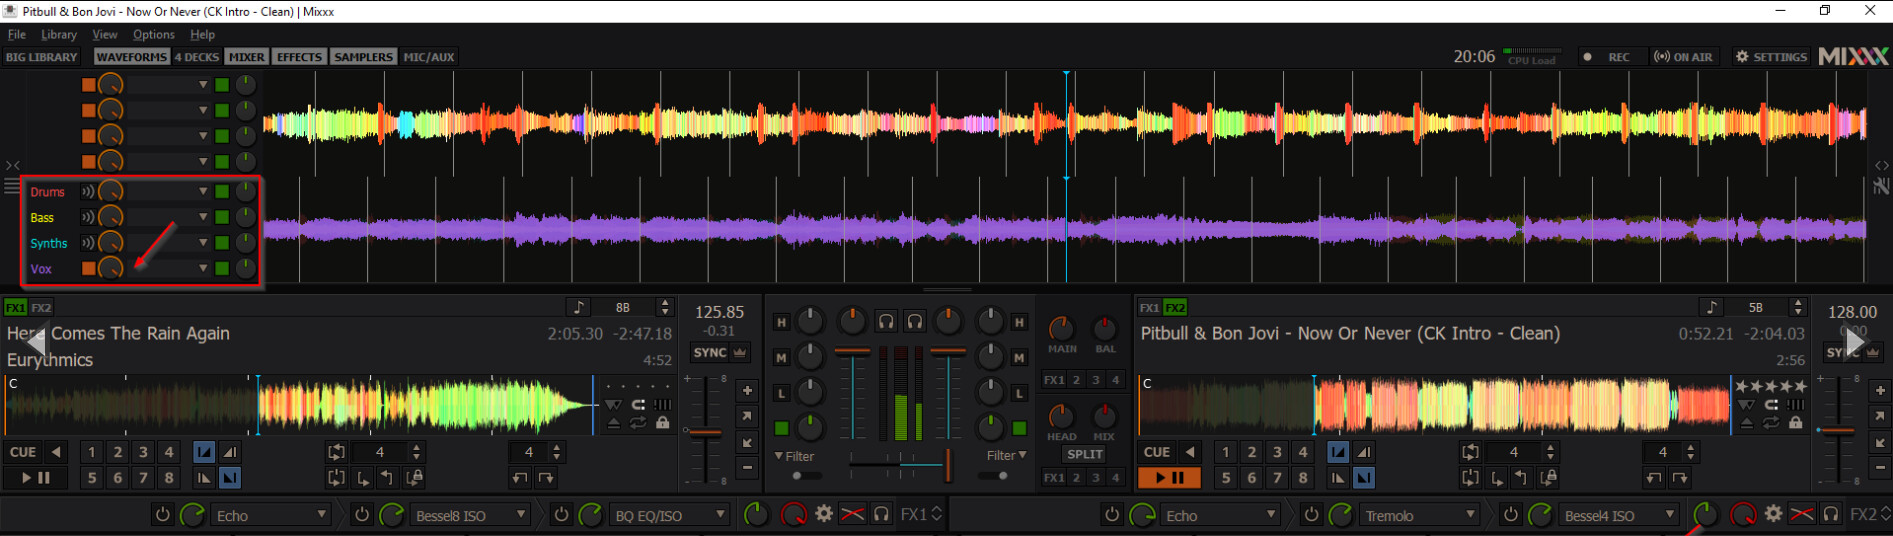Toggle repeat mode on the Pitbull deck

[x=1771, y=424]
